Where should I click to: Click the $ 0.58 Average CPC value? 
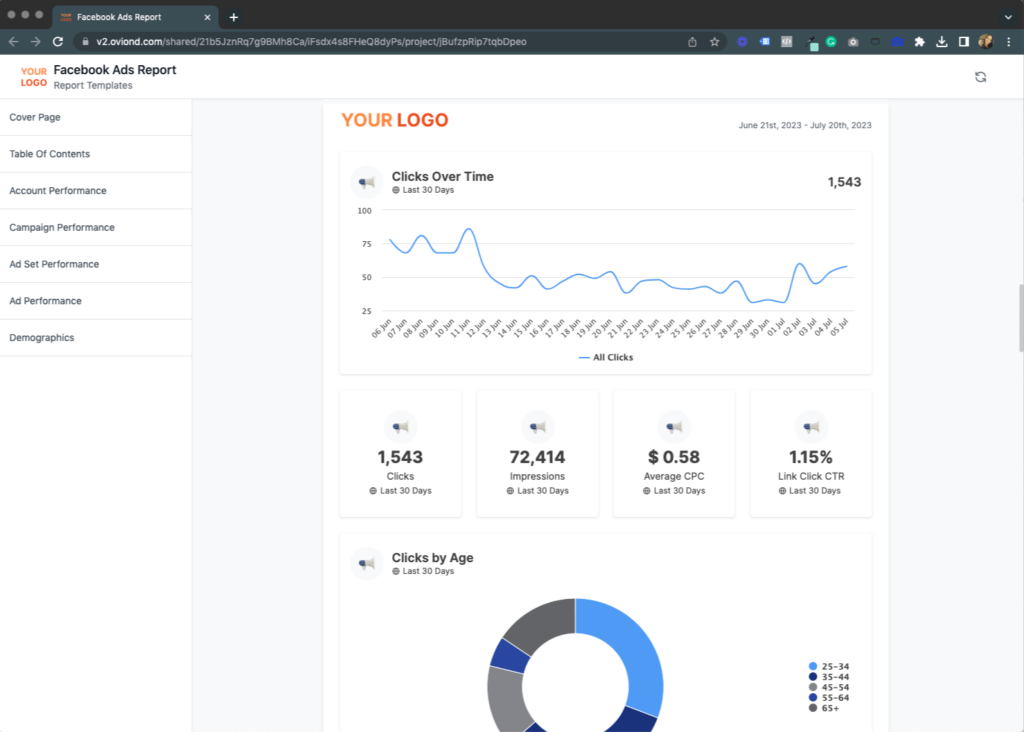click(x=674, y=457)
